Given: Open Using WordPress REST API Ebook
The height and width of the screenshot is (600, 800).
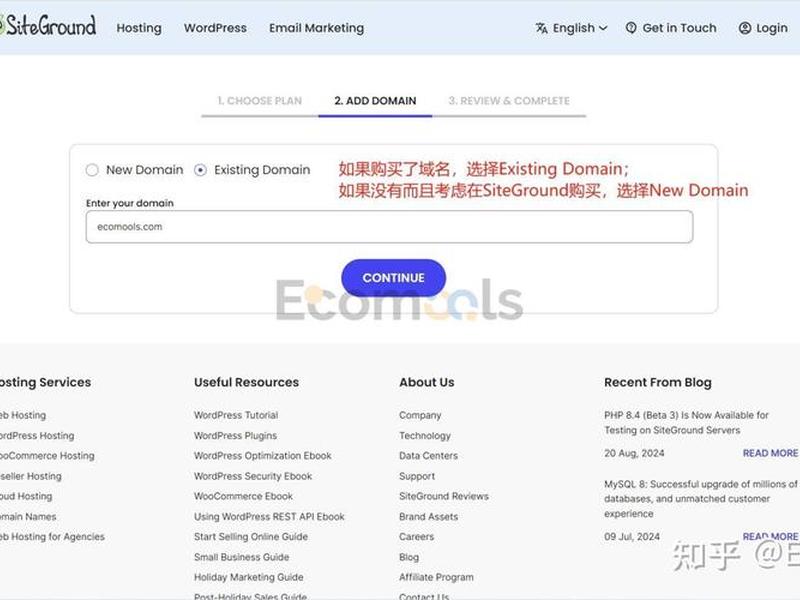Looking at the screenshot, I should click(269, 516).
